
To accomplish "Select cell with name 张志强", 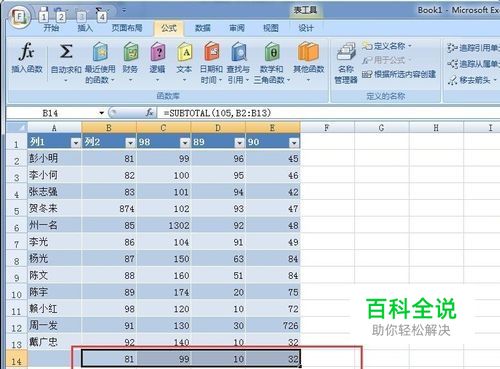I will (x=54, y=191).
